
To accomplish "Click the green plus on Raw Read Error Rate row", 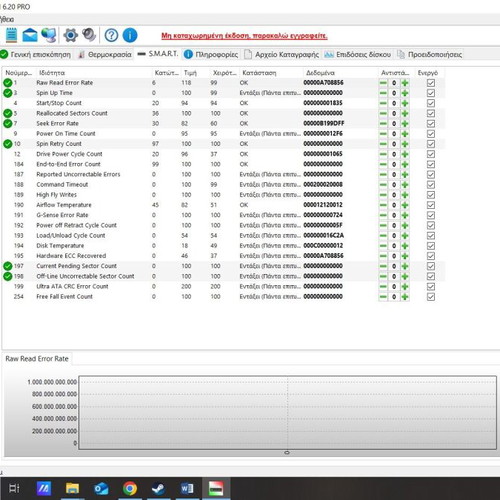I will click(x=405, y=83).
